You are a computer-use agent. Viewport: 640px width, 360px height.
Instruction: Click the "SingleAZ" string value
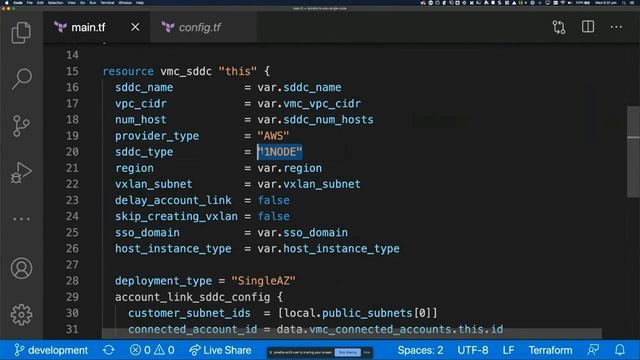(263, 281)
